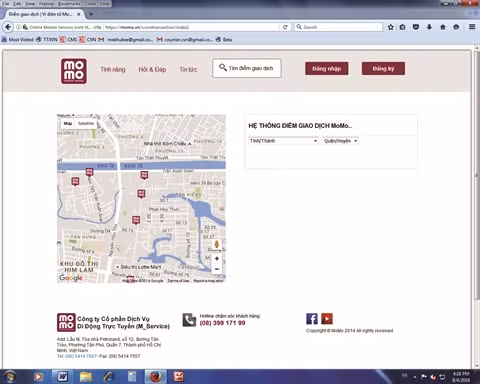Image resolution: width=480 pixels, height=384 pixels.
Task: Click the Đăng nhập button
Action: [327, 68]
